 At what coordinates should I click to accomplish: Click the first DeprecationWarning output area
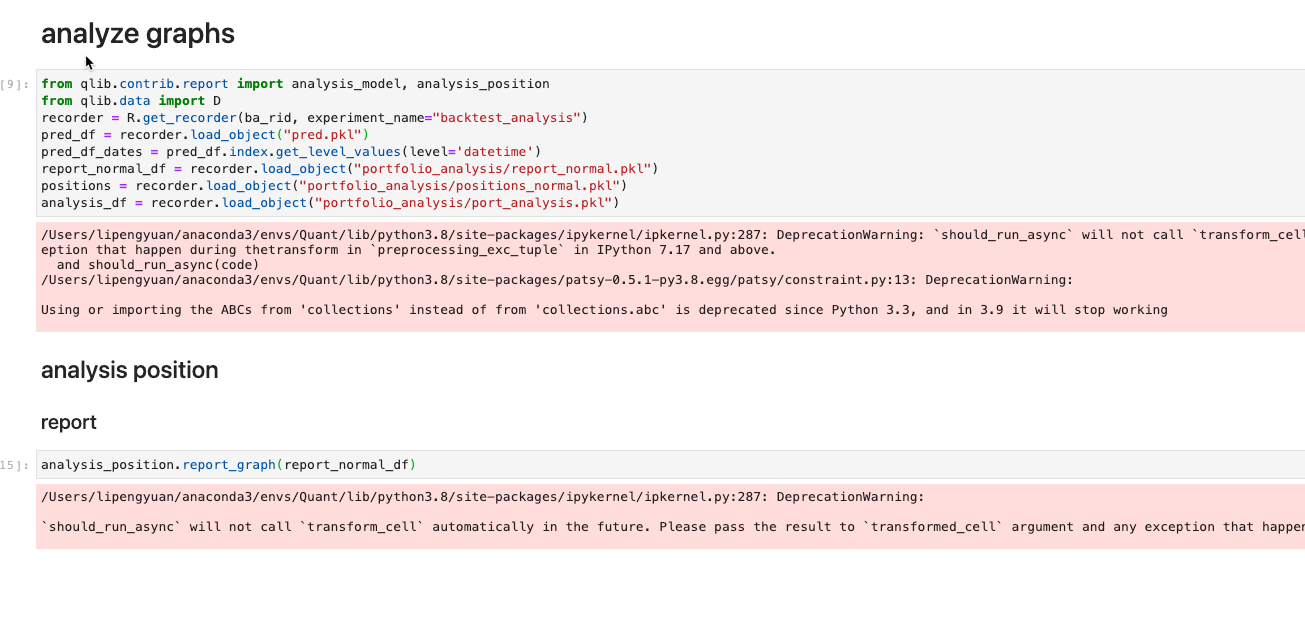pos(670,278)
